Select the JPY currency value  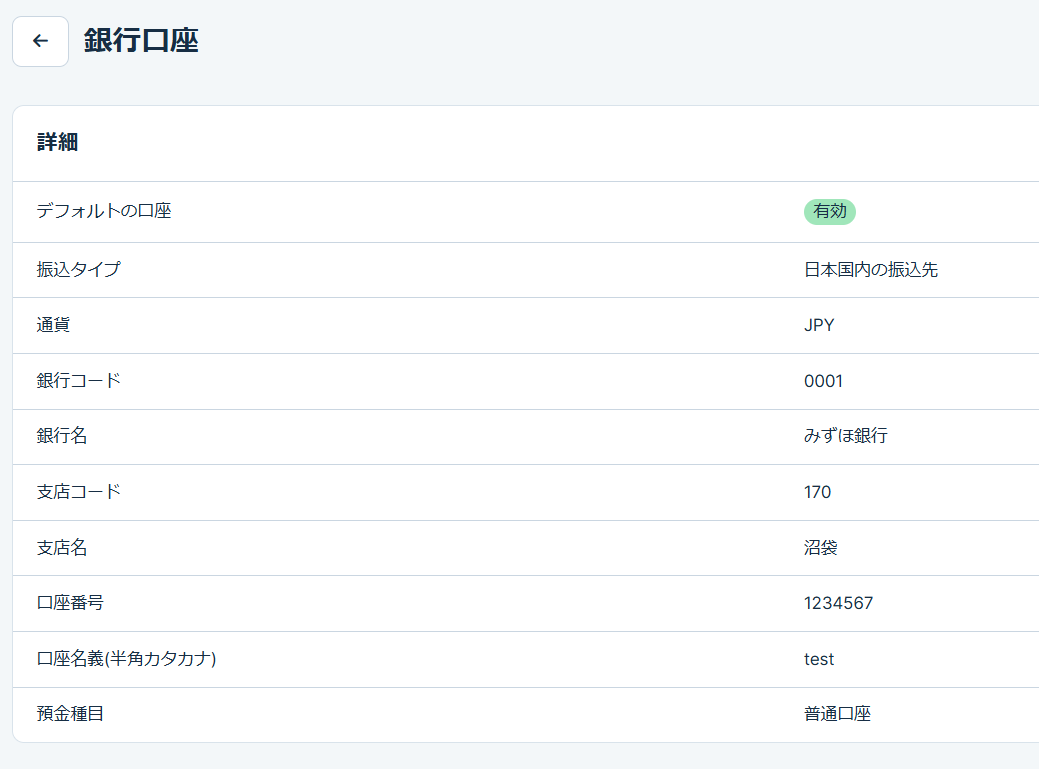tap(818, 325)
